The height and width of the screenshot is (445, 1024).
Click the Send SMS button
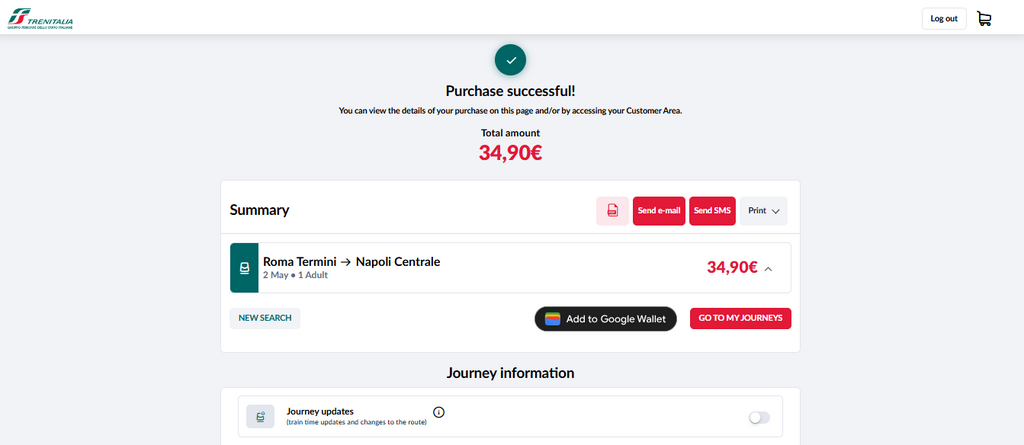click(x=712, y=211)
